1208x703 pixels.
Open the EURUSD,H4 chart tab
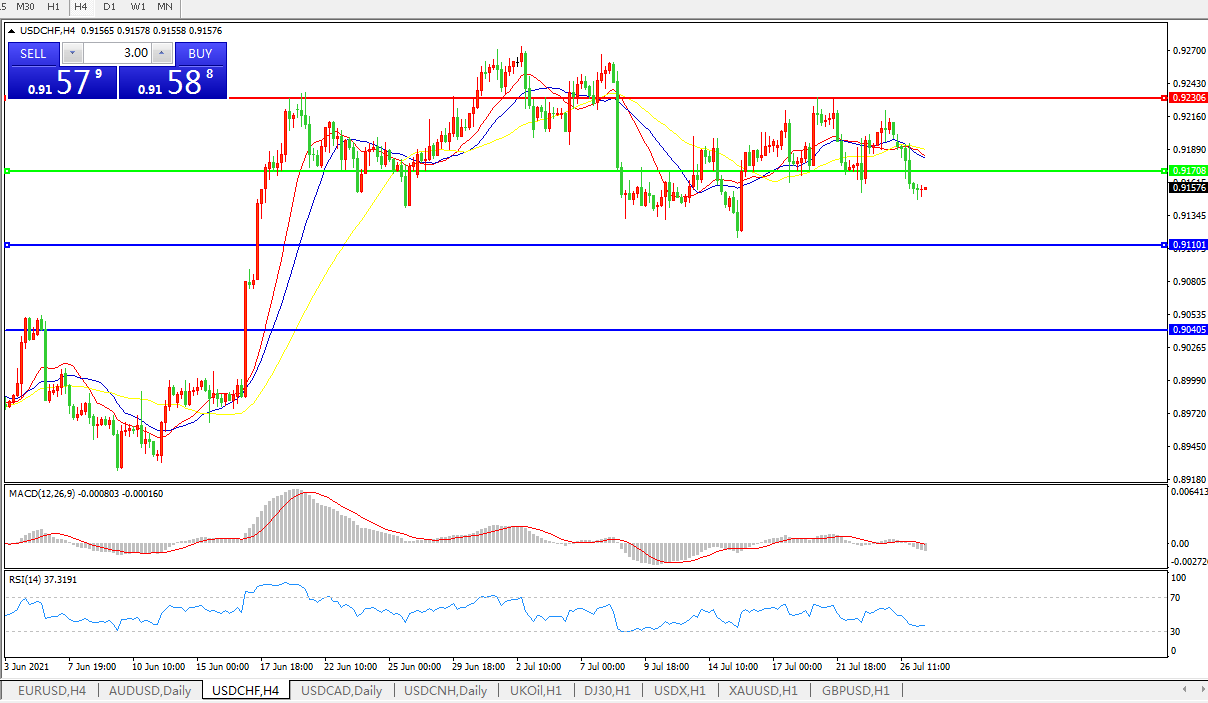point(52,691)
